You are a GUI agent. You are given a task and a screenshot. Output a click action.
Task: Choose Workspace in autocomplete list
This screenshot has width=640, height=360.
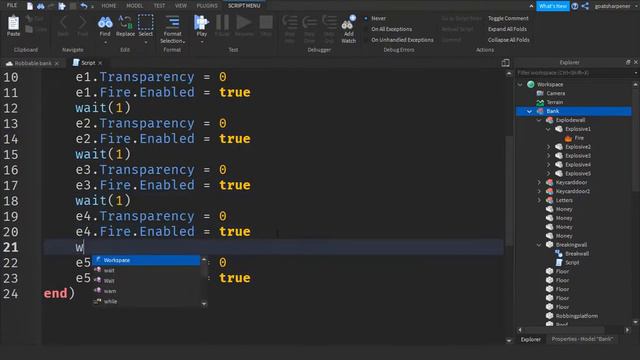click(x=146, y=260)
